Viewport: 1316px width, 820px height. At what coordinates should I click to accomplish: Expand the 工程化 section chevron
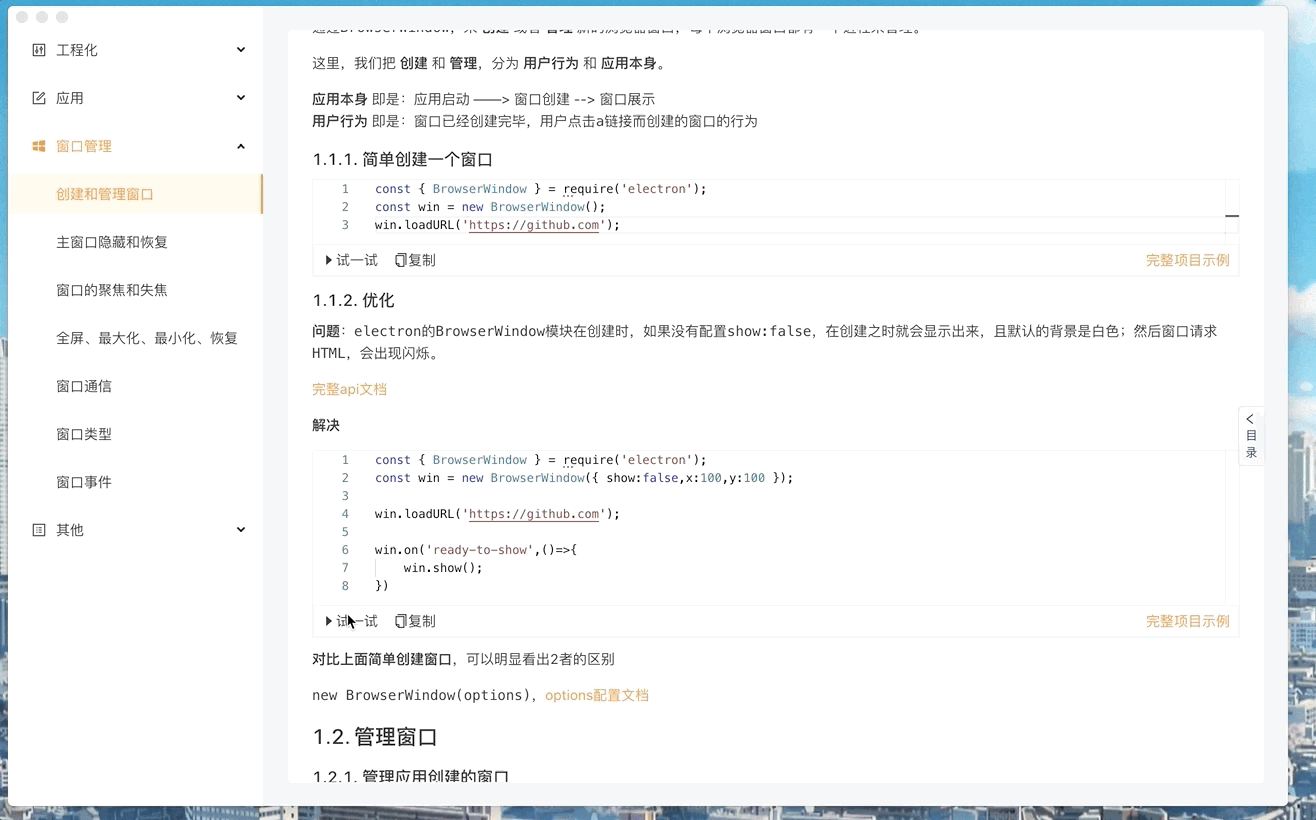(x=241, y=50)
